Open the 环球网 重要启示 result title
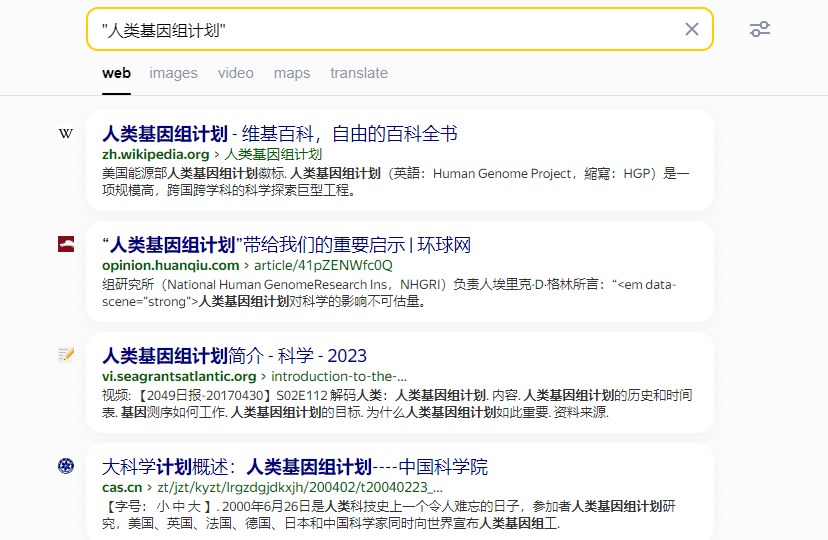 click(286, 245)
